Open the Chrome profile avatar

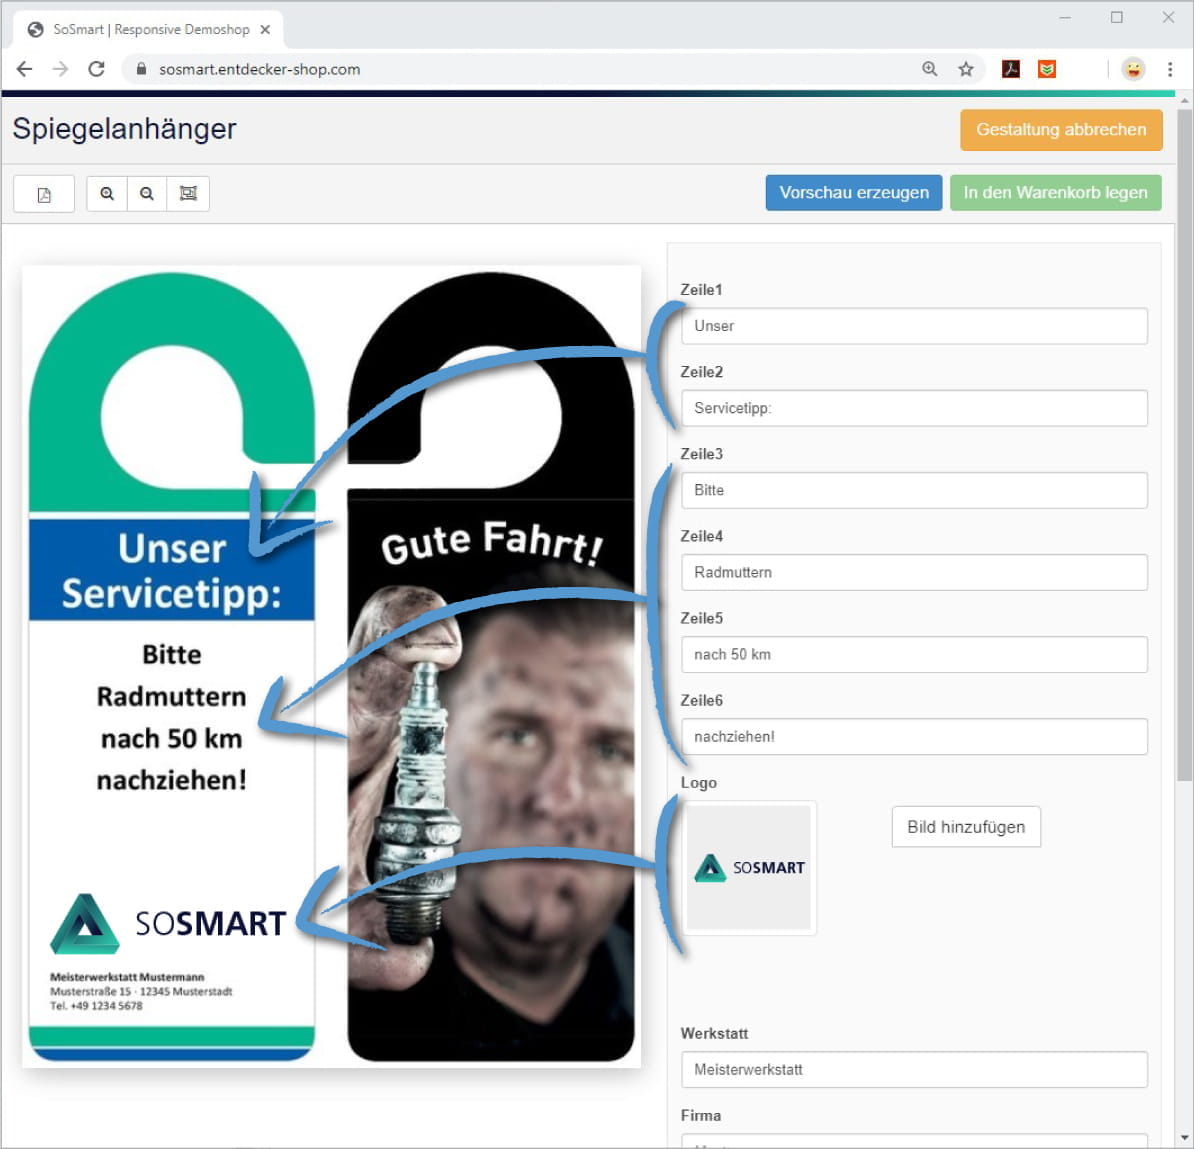coord(1133,69)
